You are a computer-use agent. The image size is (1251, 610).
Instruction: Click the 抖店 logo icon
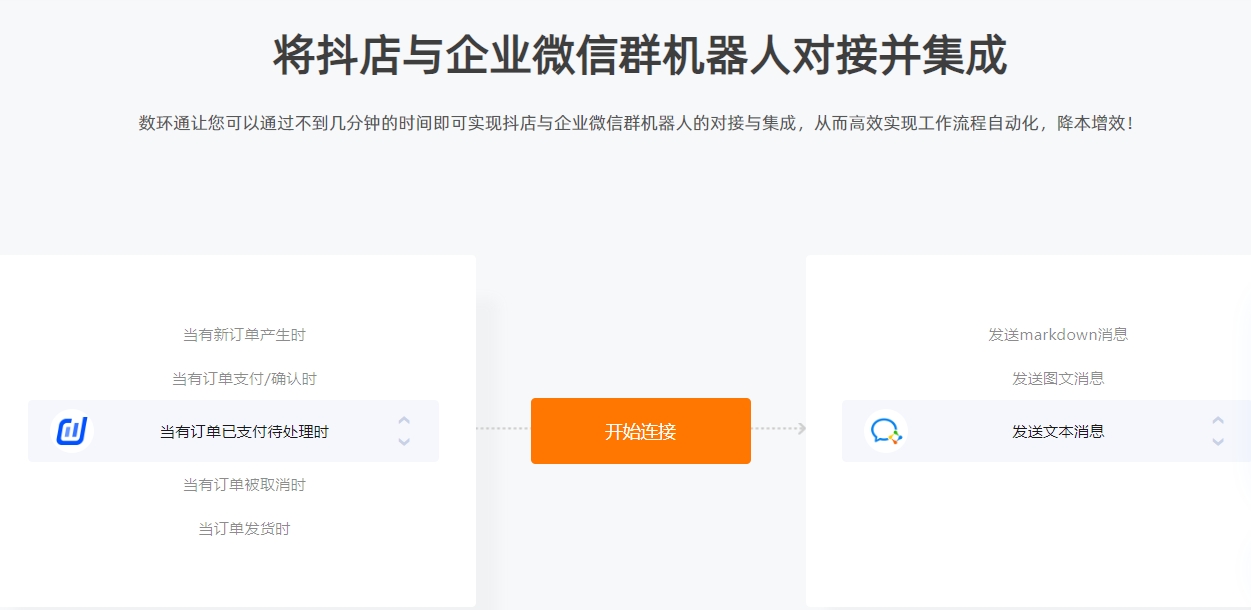coord(72,431)
